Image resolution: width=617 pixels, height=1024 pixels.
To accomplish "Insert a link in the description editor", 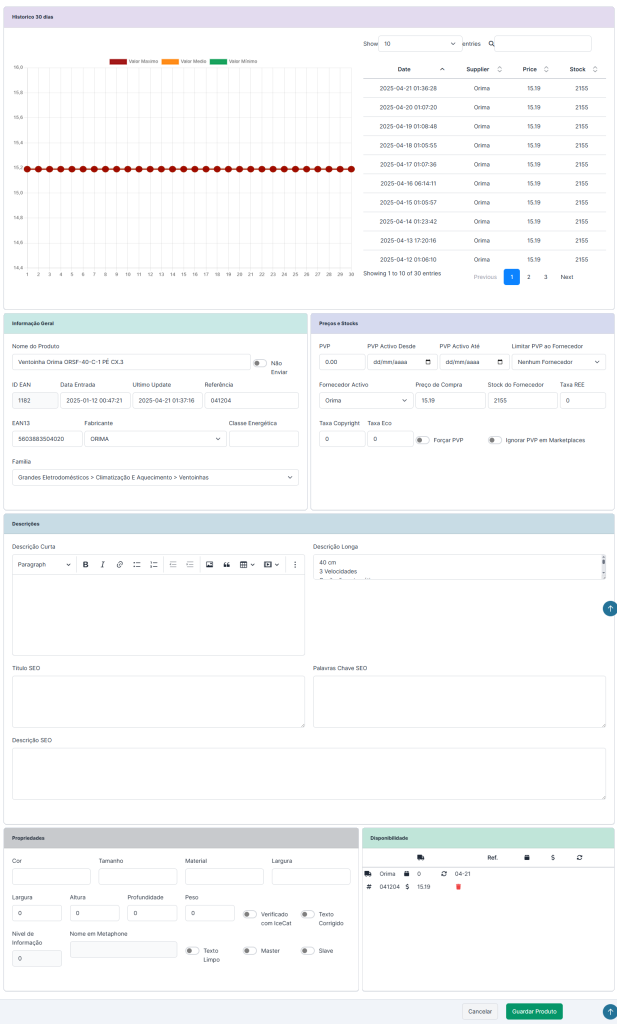I will click(x=119, y=565).
